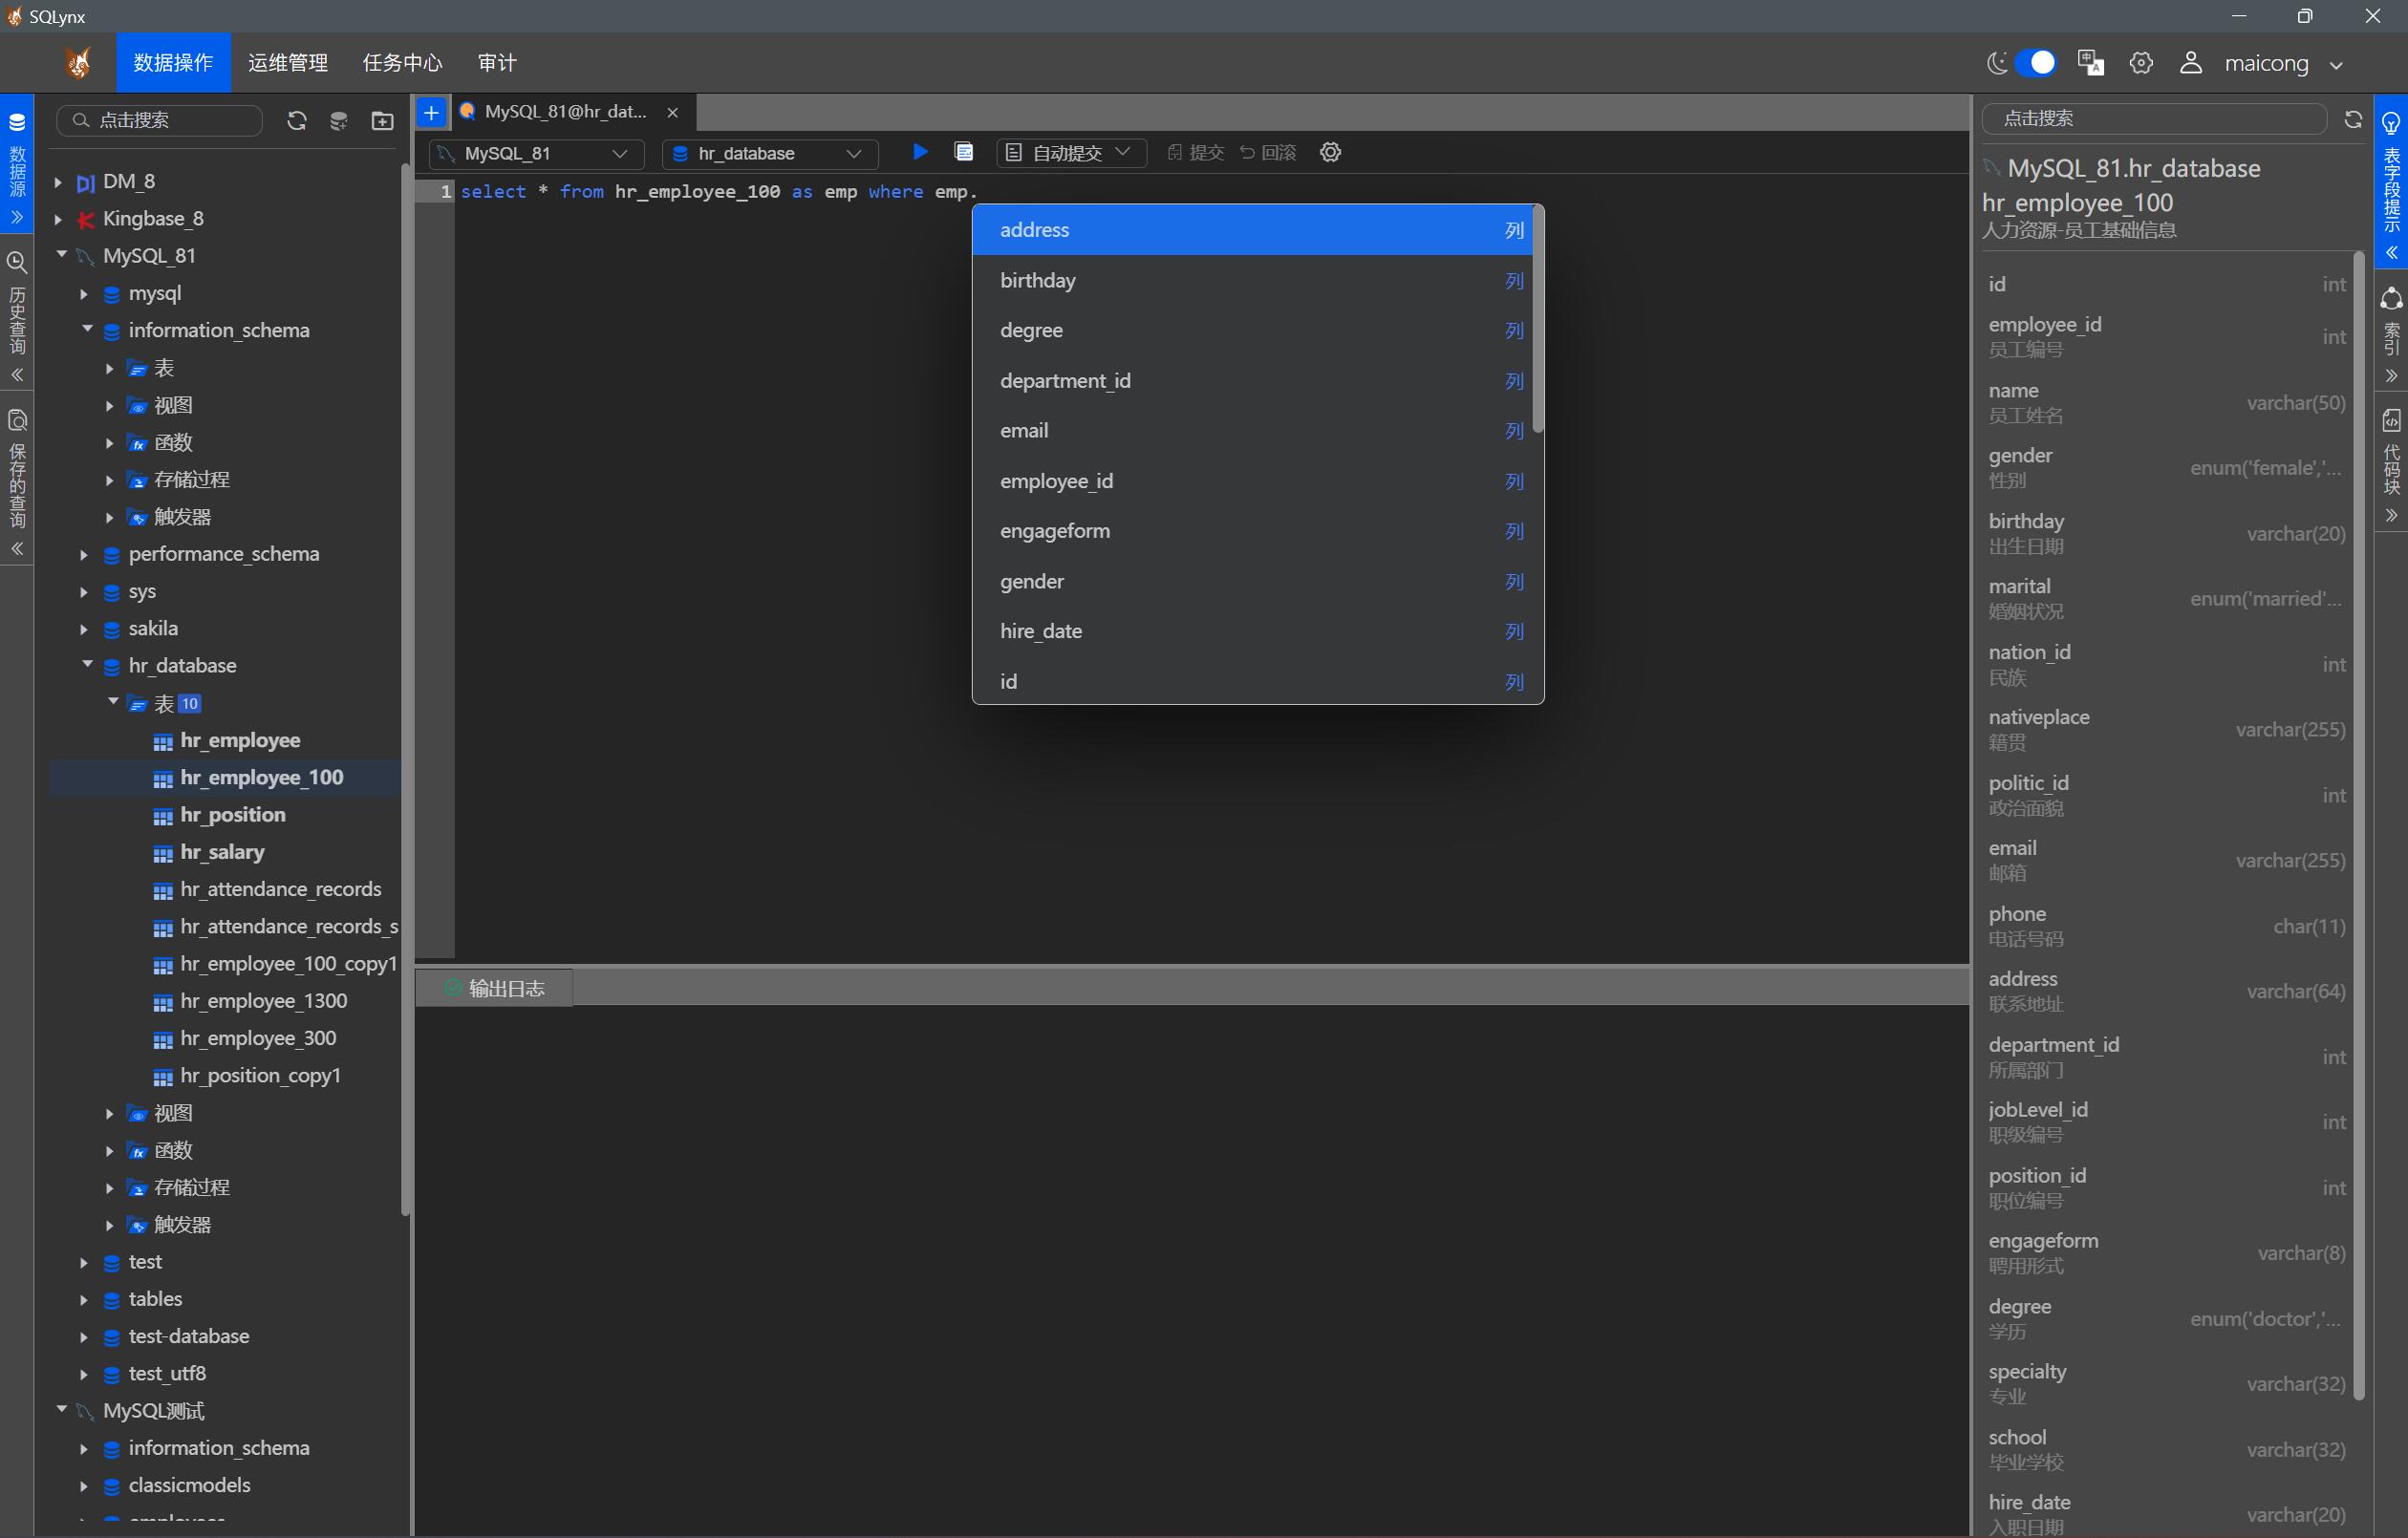The image size is (2408, 1538).
Task: Click the add data source icon
Action: 339,121
